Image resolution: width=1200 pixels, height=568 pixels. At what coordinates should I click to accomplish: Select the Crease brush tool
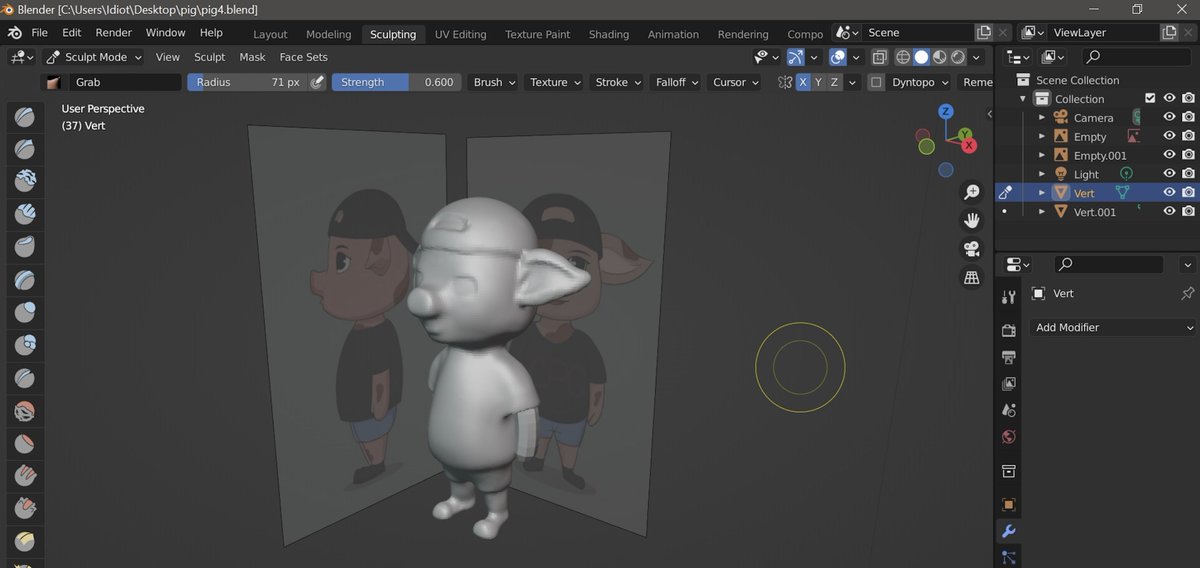(25, 378)
